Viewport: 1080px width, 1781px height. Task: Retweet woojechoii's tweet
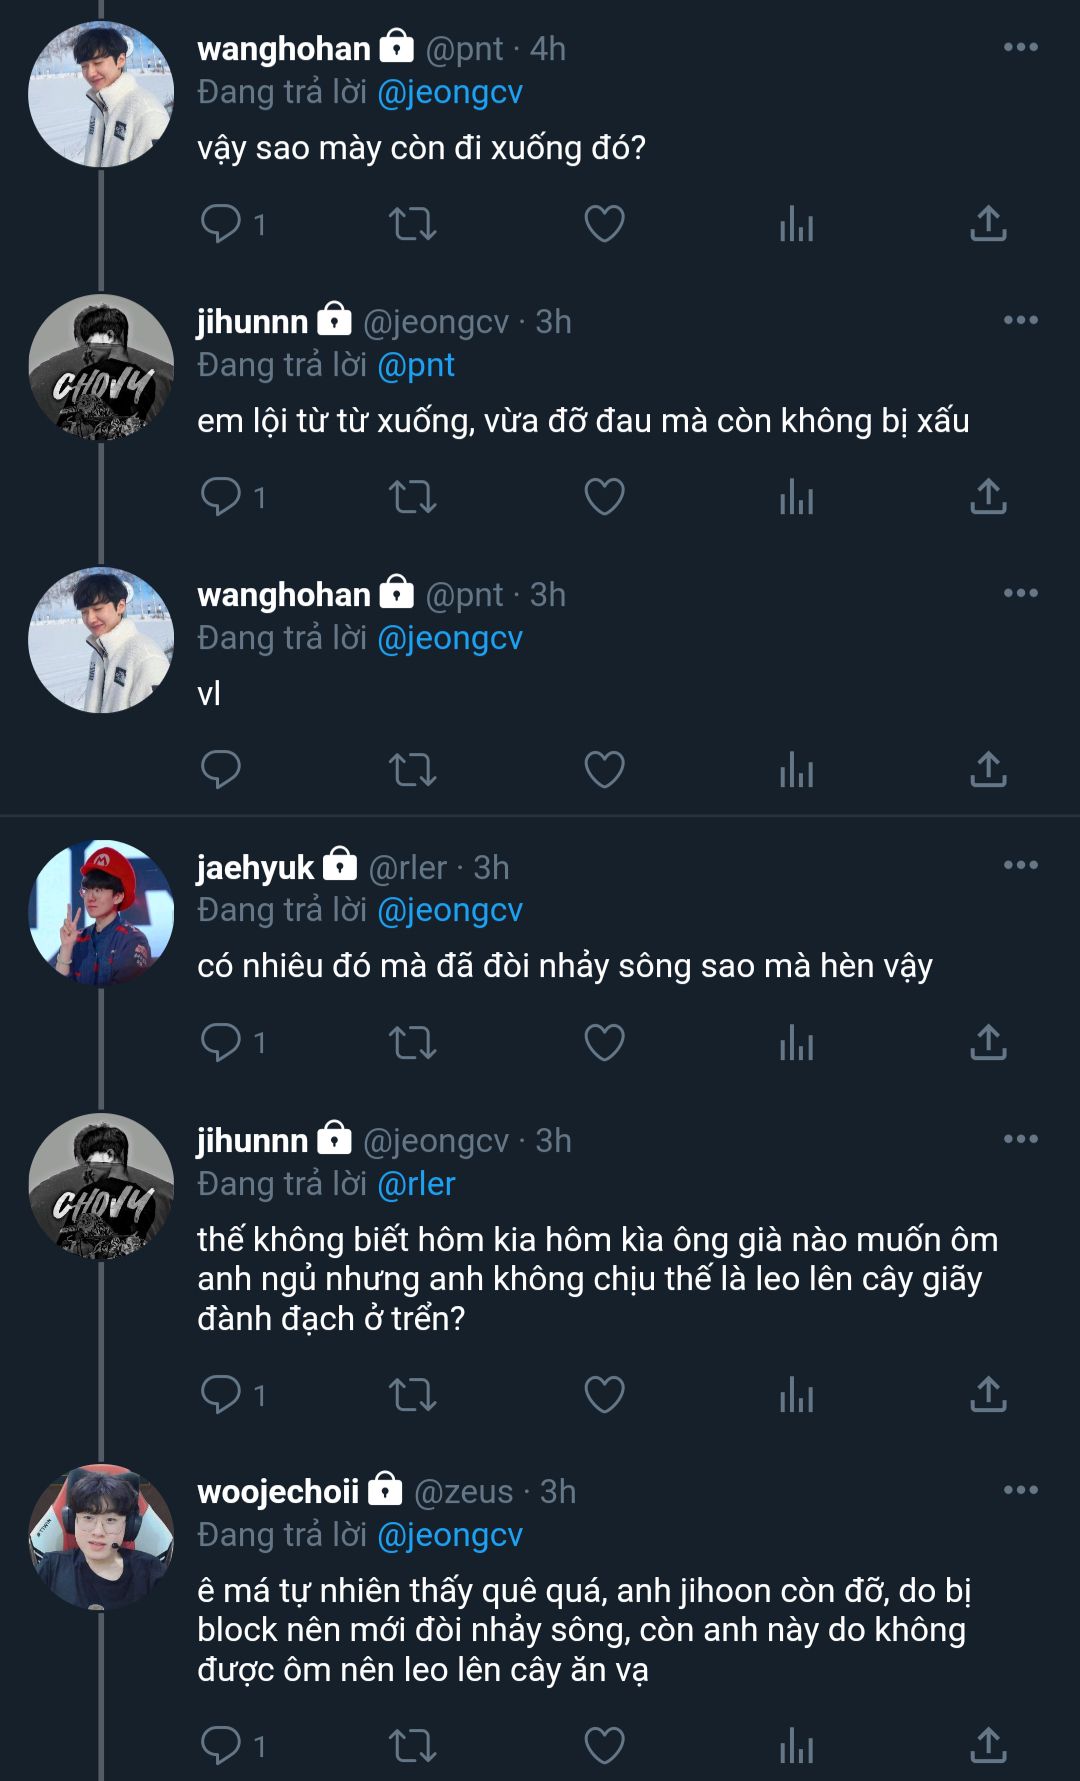pos(412,1746)
